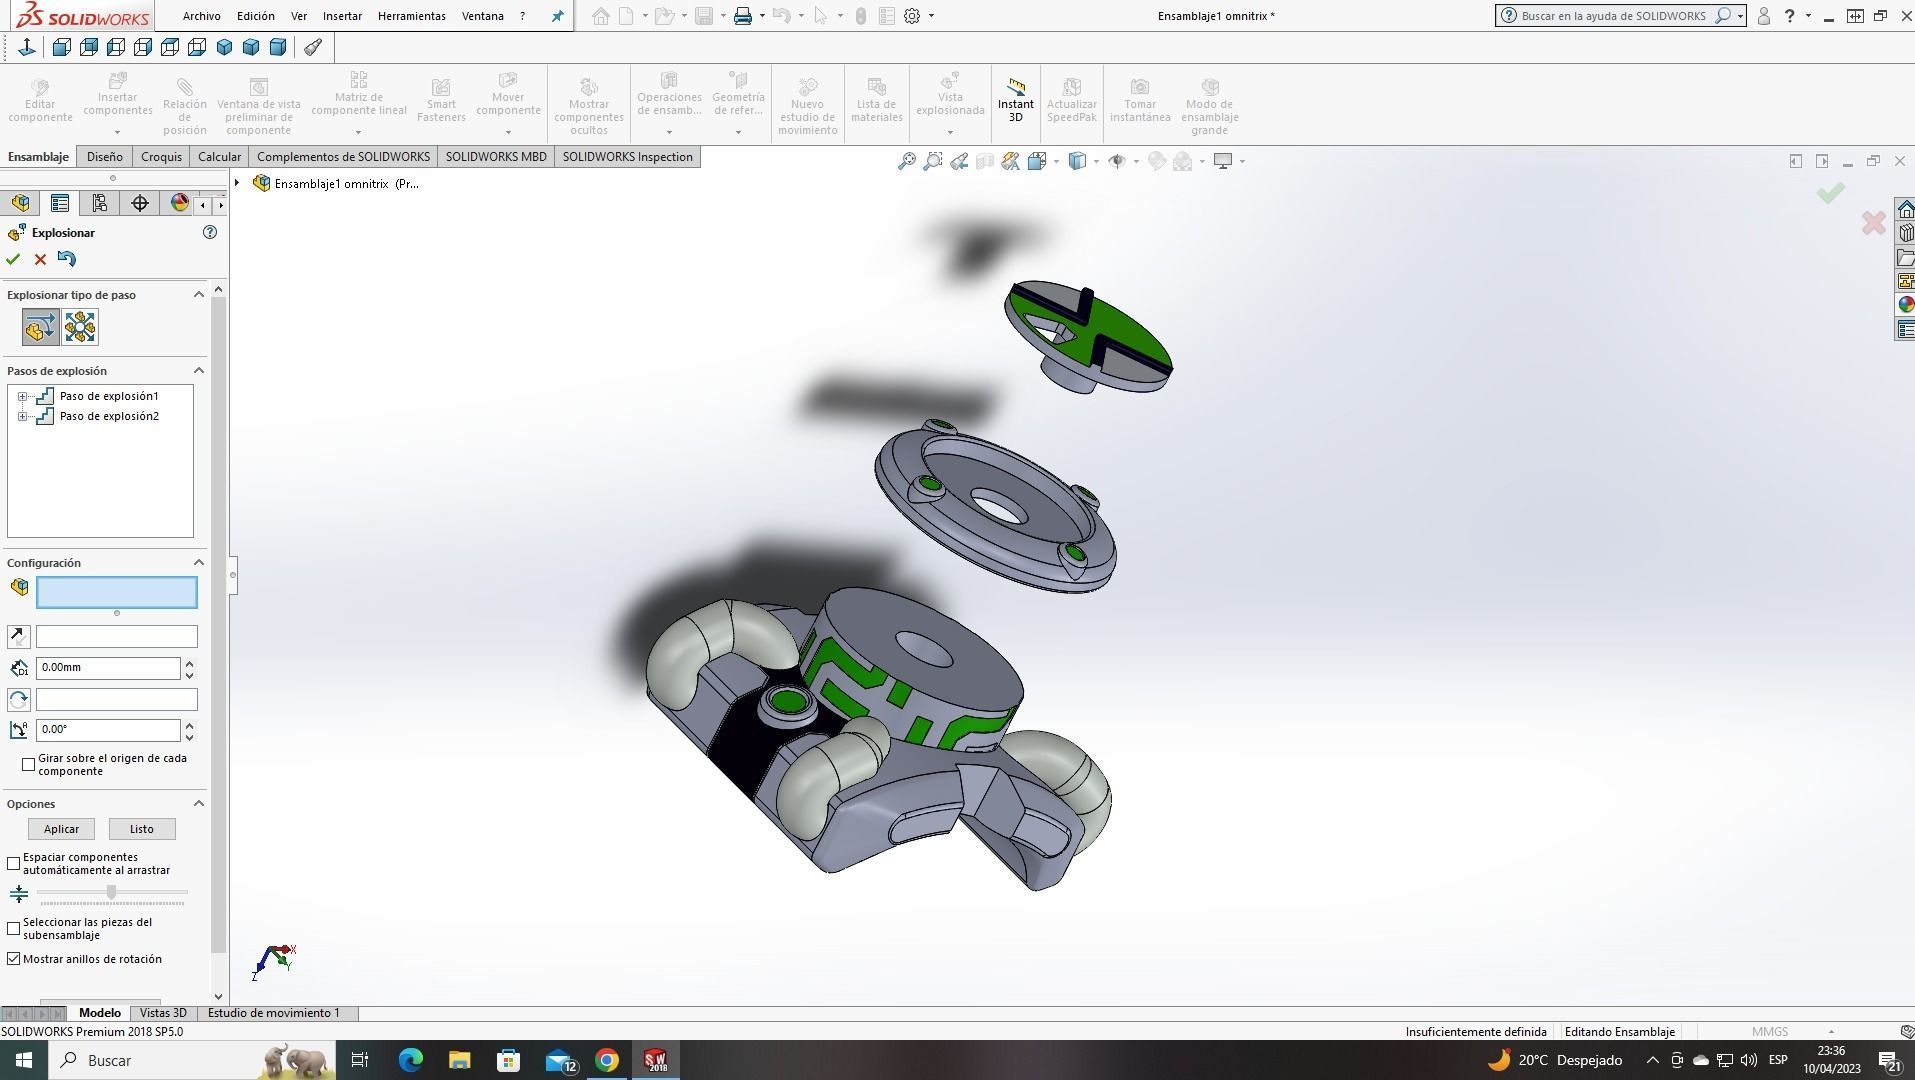Switch to the Croquis tab
1915x1080 pixels.
point(161,157)
